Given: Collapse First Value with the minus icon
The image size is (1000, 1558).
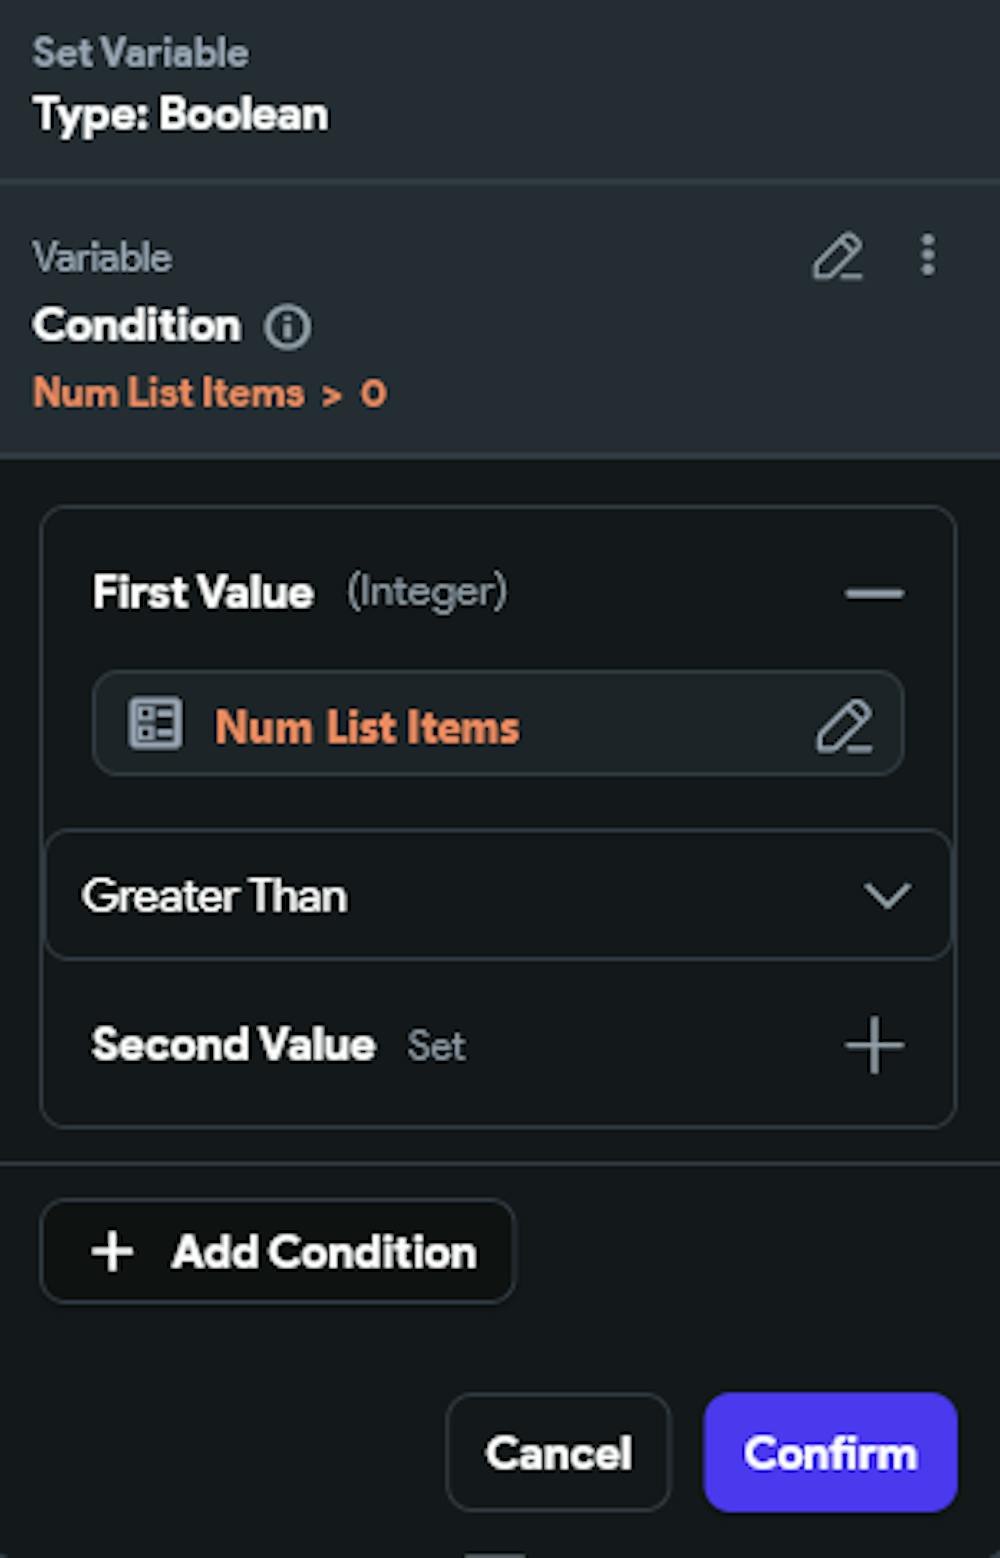Looking at the screenshot, I should pos(874,593).
